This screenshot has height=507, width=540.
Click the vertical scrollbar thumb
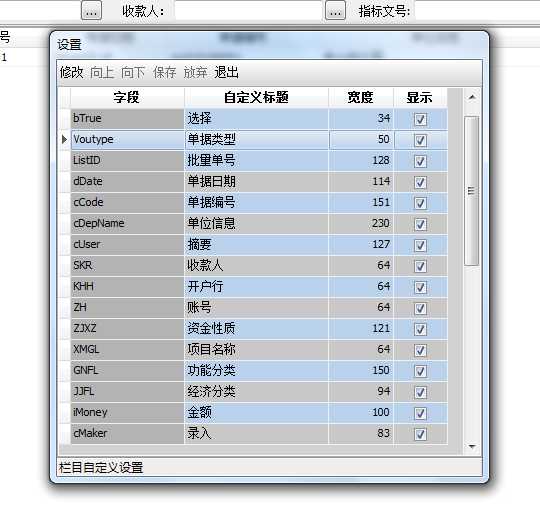point(471,191)
